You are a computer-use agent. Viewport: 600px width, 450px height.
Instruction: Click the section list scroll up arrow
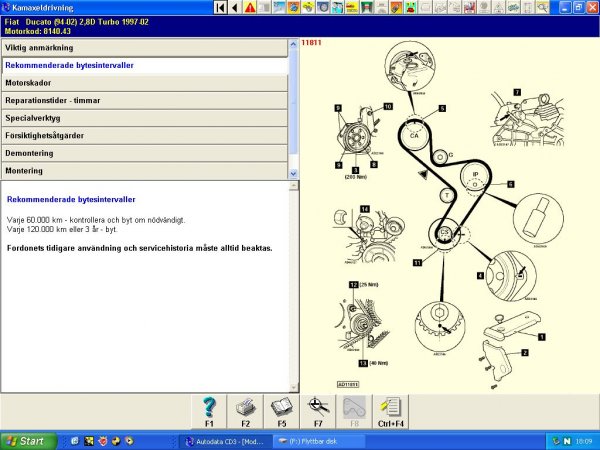coord(294,45)
